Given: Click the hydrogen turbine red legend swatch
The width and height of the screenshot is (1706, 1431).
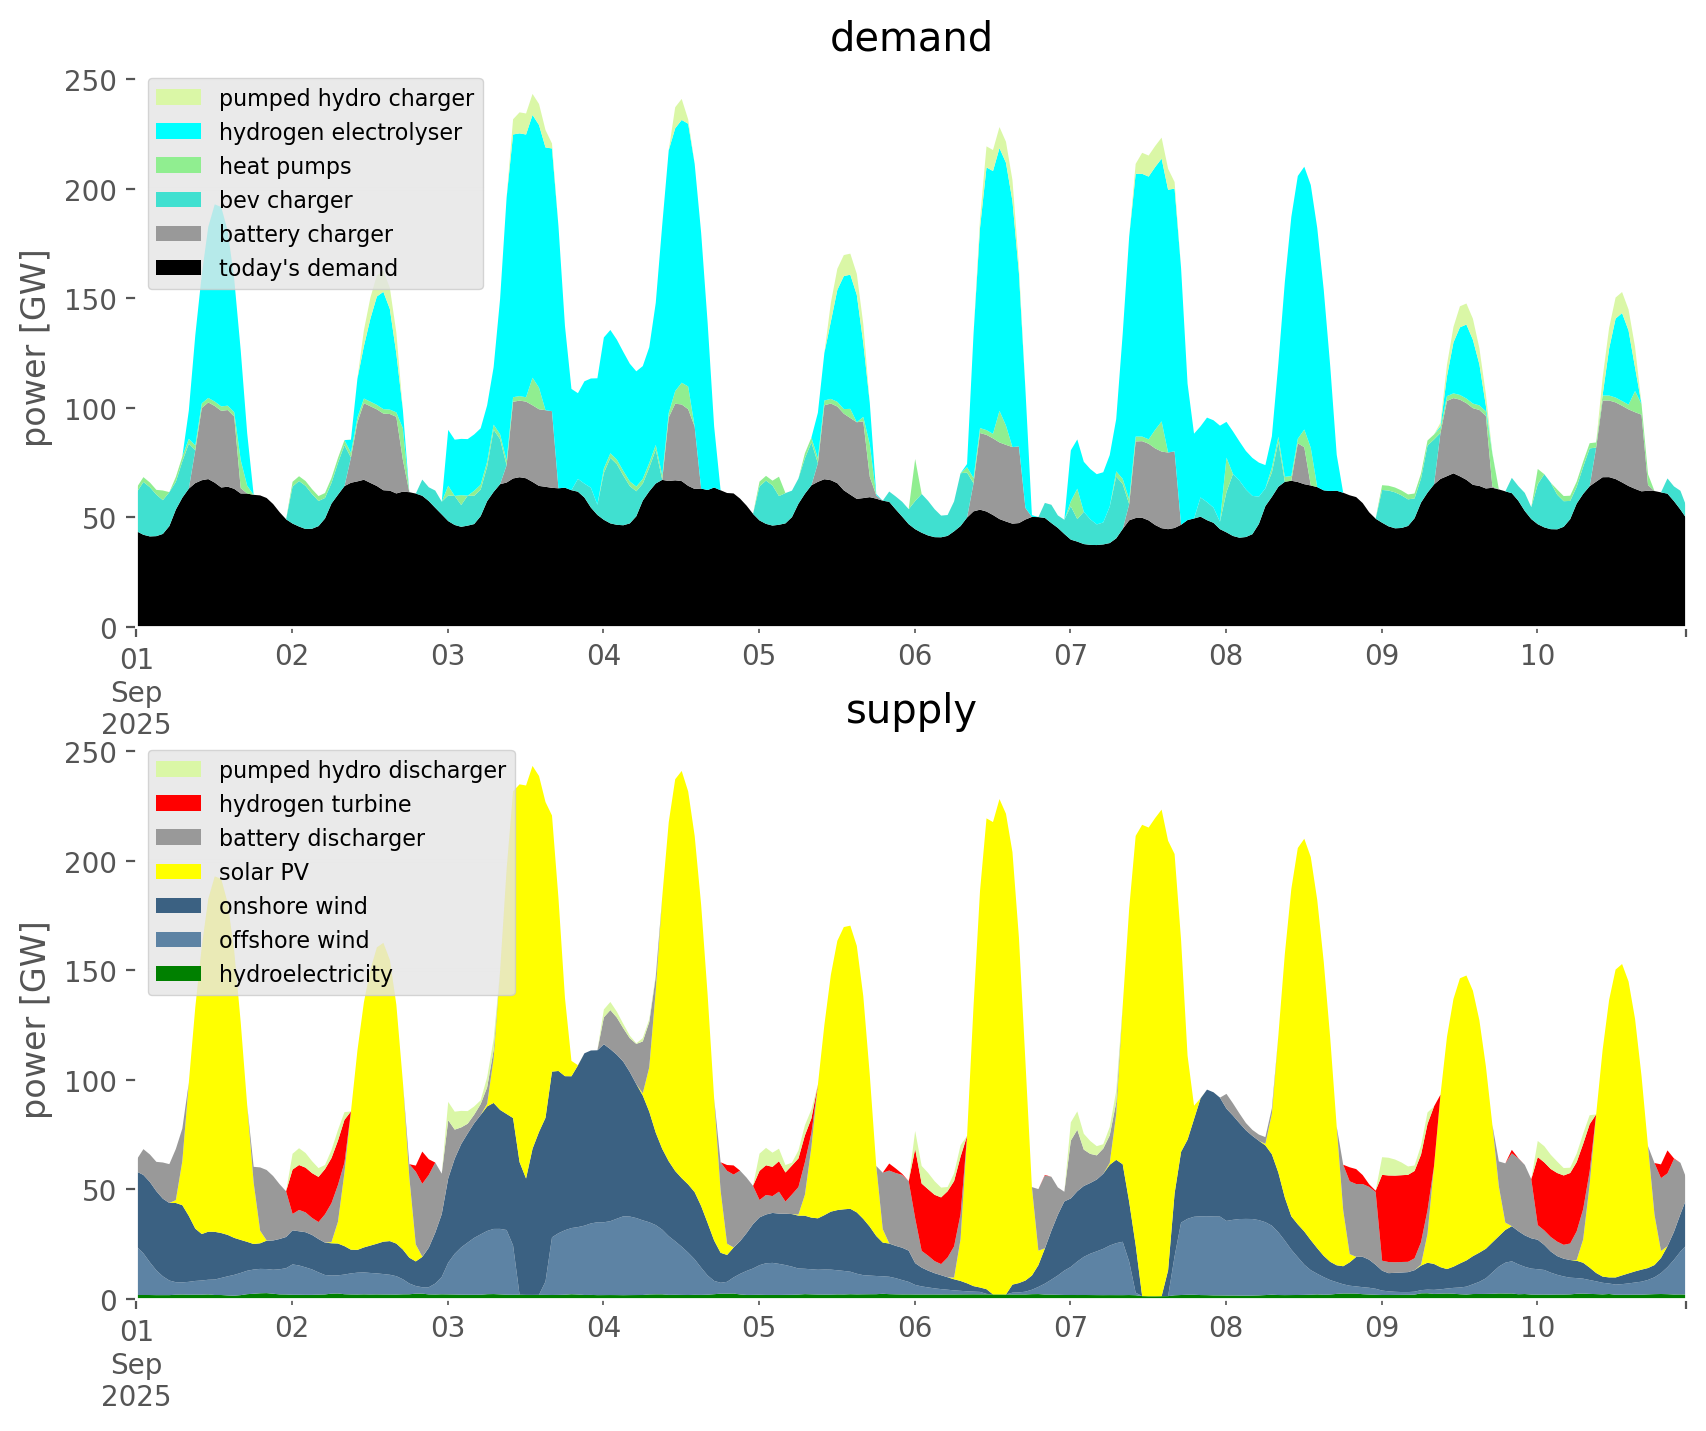Looking at the screenshot, I should point(179,804).
